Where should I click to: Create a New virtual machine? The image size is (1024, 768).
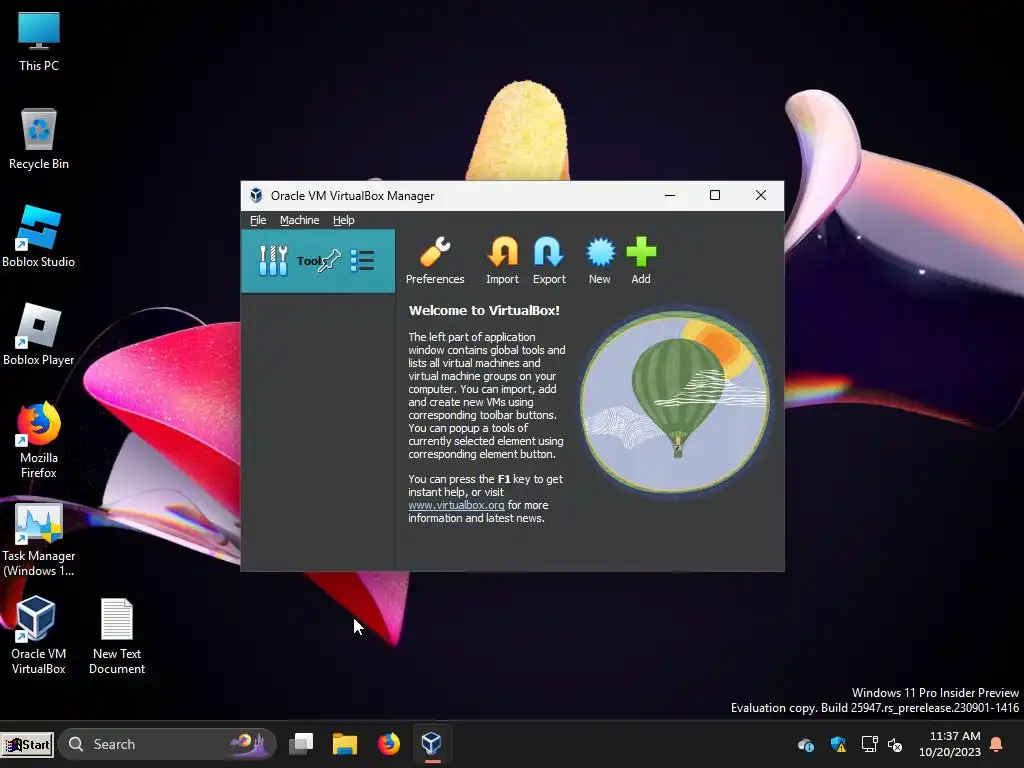[x=600, y=261]
